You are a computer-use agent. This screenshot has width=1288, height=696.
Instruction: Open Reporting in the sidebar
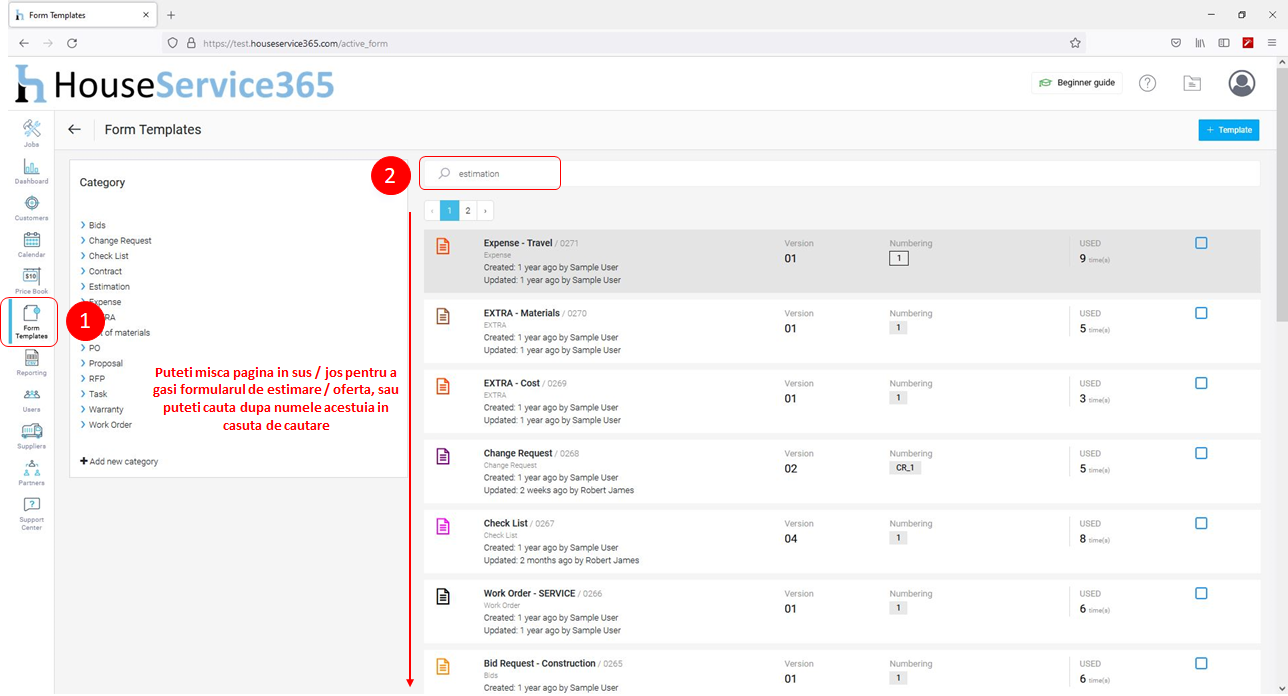tap(31, 362)
